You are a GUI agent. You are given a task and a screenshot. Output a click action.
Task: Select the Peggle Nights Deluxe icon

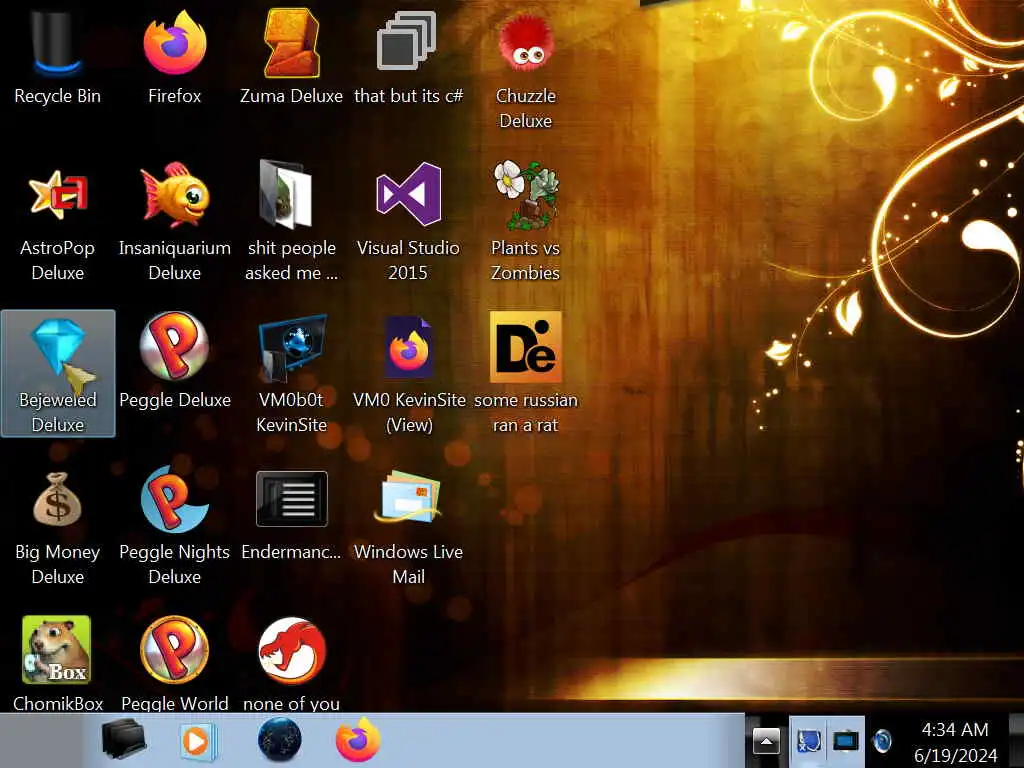coord(174,499)
